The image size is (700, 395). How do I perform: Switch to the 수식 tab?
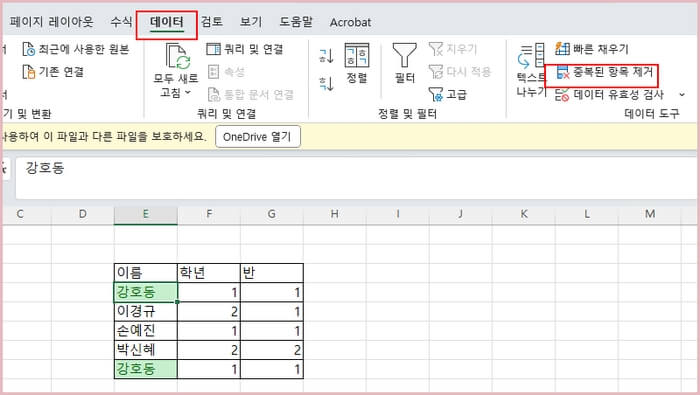tap(121, 22)
